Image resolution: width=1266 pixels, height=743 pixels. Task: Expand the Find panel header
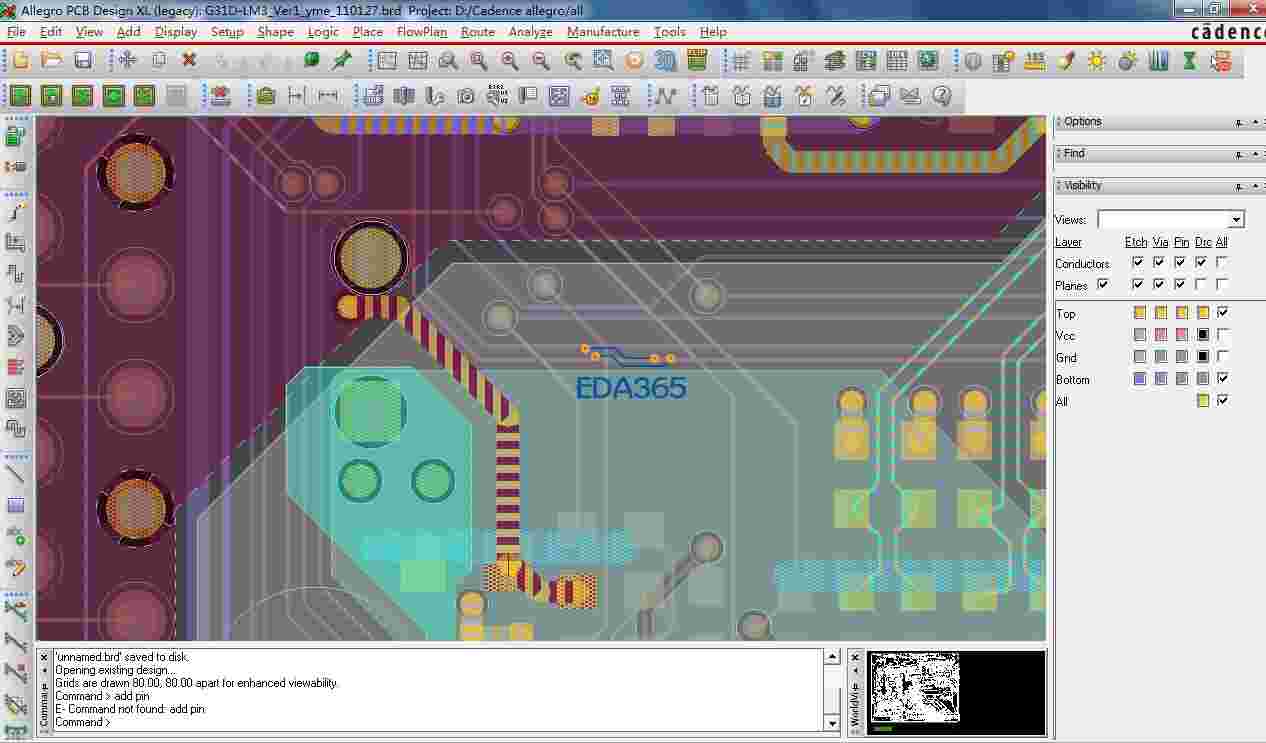pos(1074,154)
